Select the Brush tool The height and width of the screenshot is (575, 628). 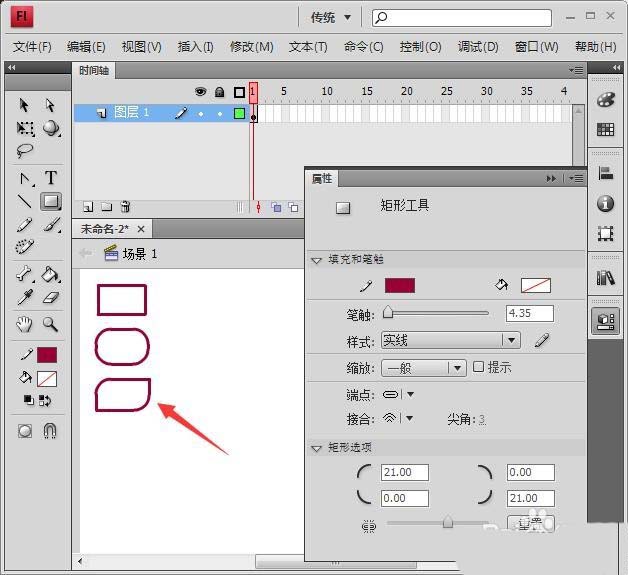52,225
